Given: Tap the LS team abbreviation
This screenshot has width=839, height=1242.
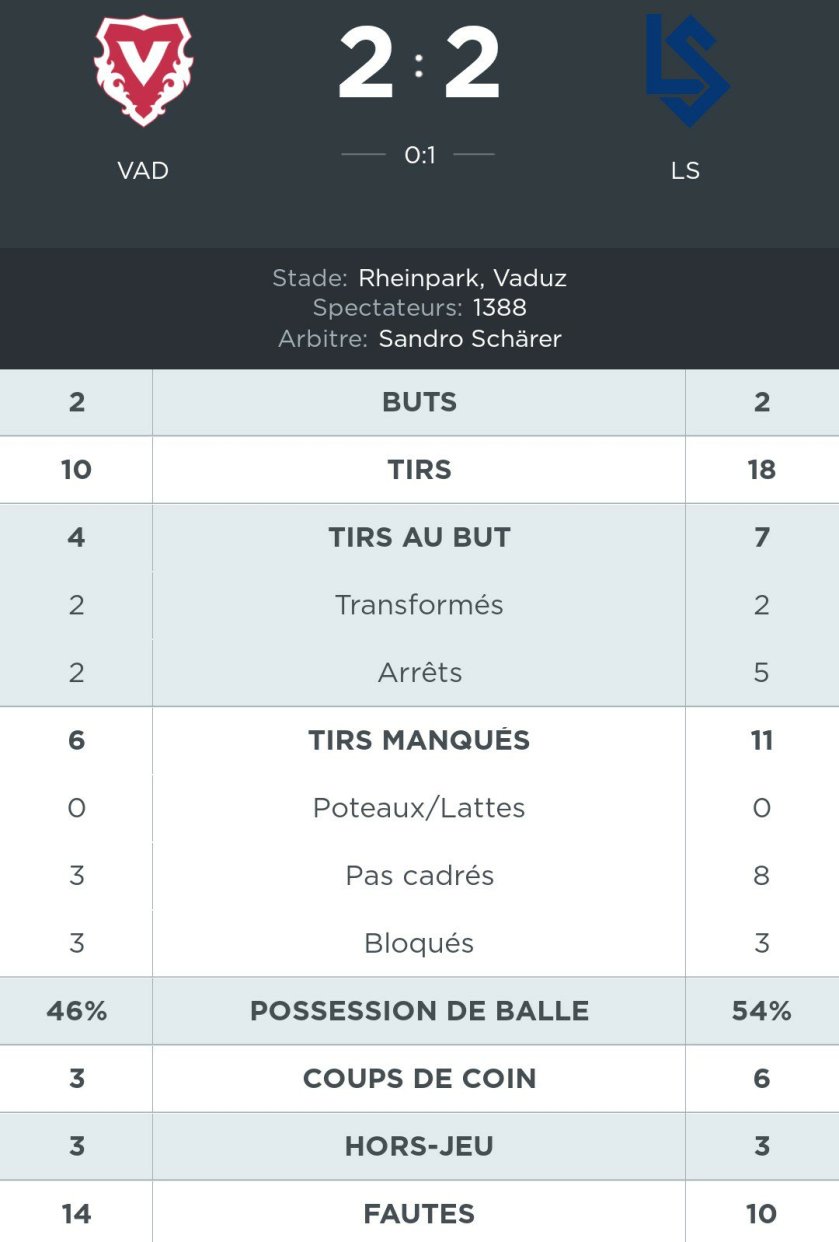Looking at the screenshot, I should pyautogui.click(x=686, y=171).
